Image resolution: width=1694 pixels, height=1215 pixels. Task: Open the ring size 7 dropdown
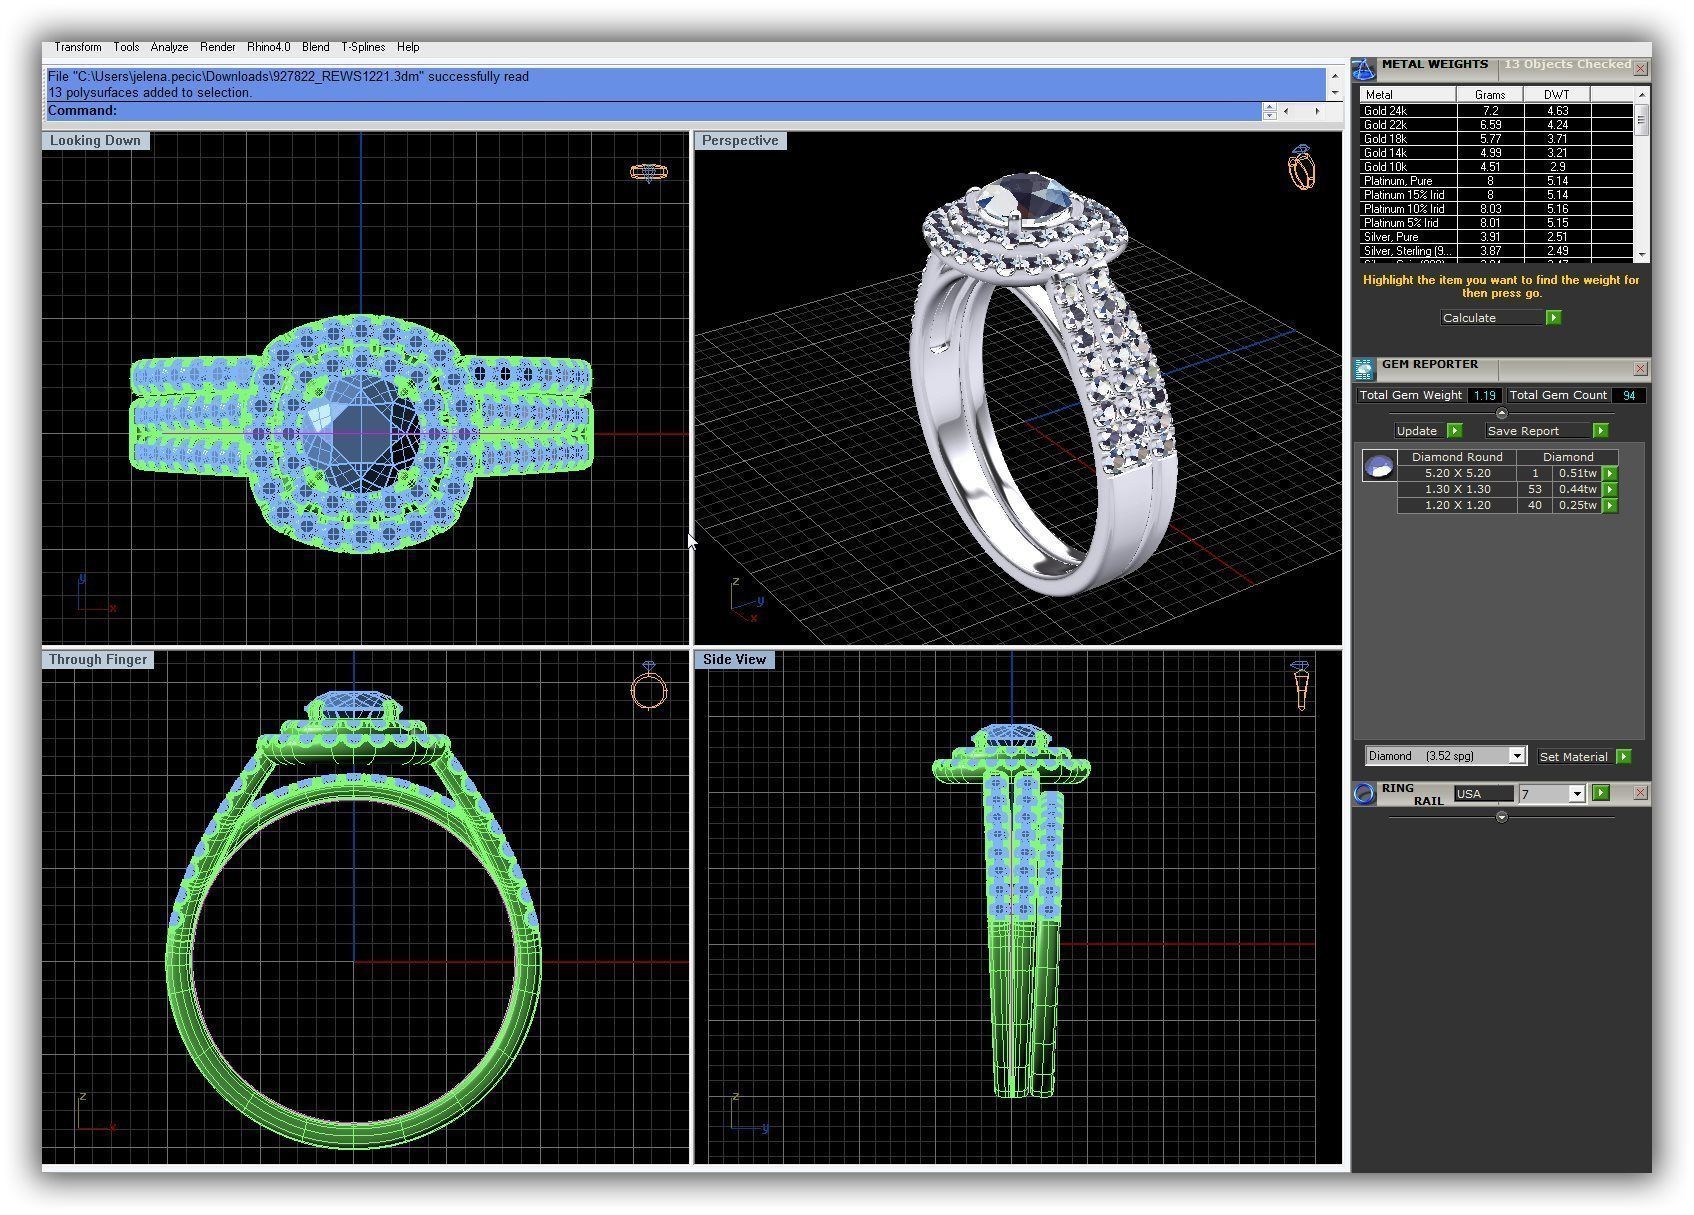click(1577, 793)
